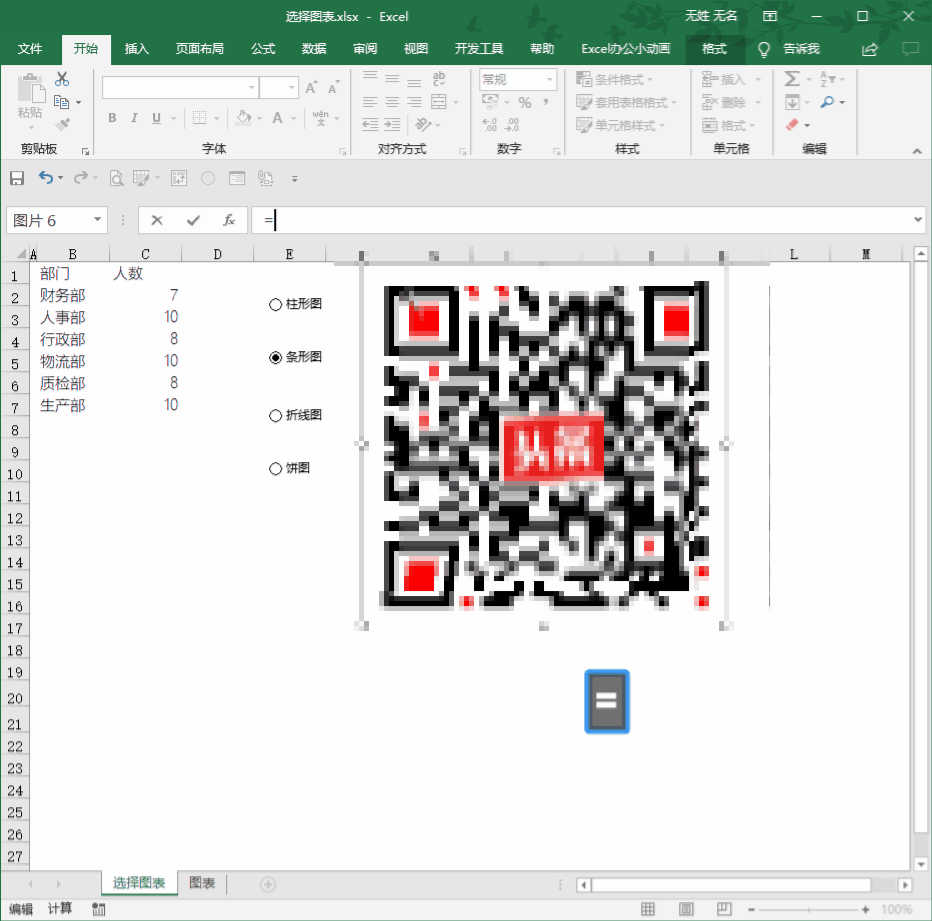Open the font name dropdown
Image resolution: width=932 pixels, height=921 pixels.
click(x=252, y=87)
